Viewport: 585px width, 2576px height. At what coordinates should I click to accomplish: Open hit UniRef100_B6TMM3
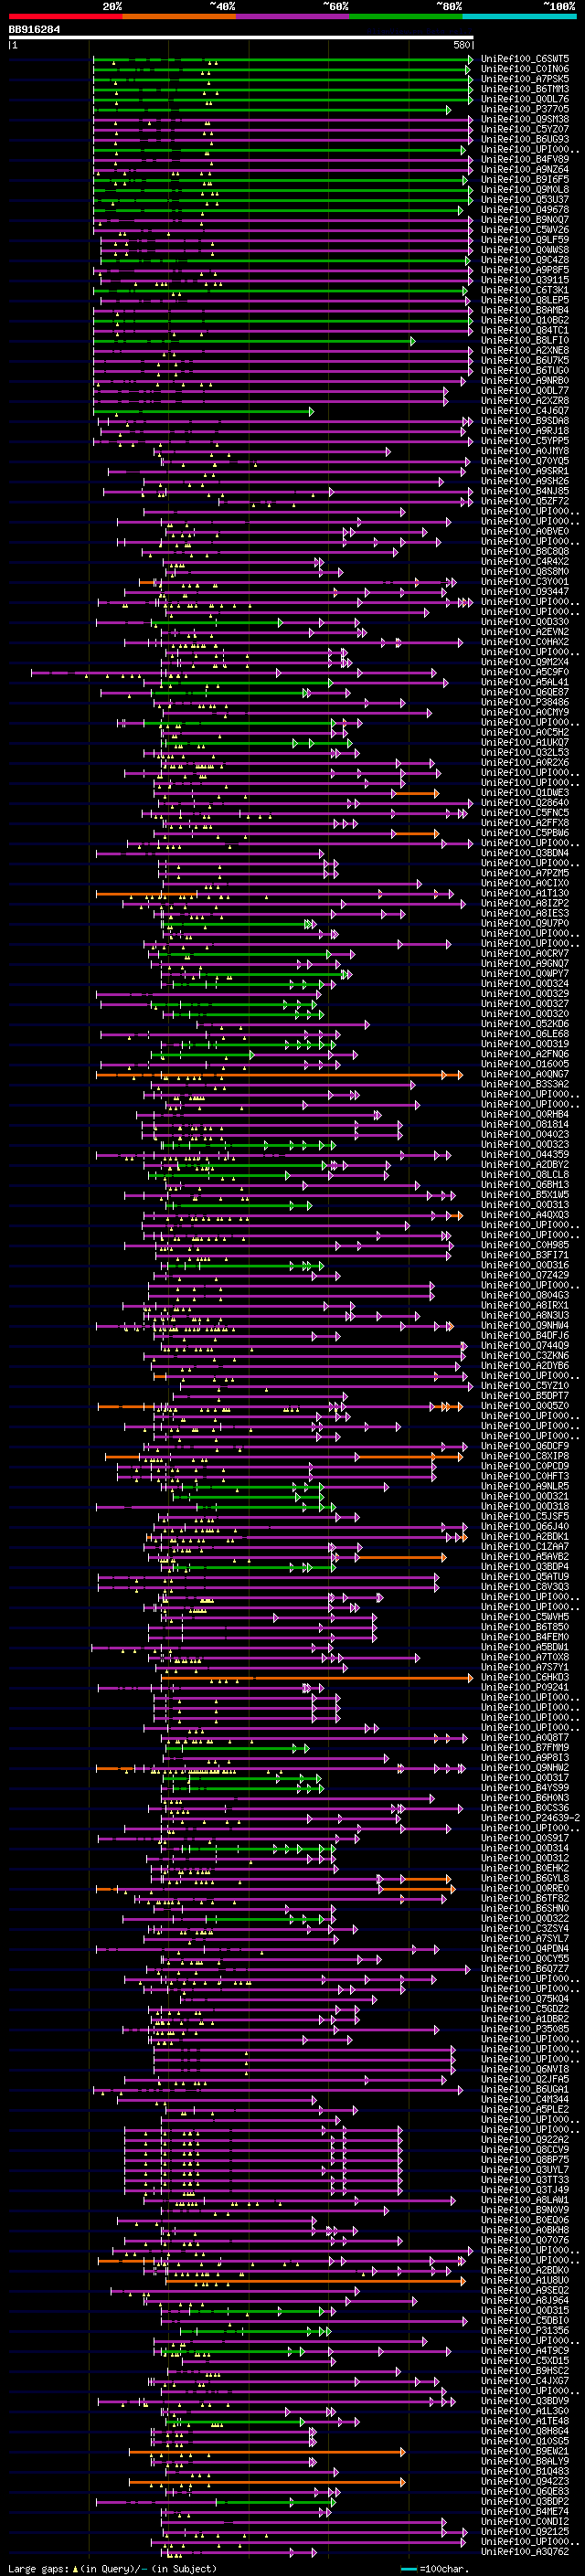click(525, 89)
